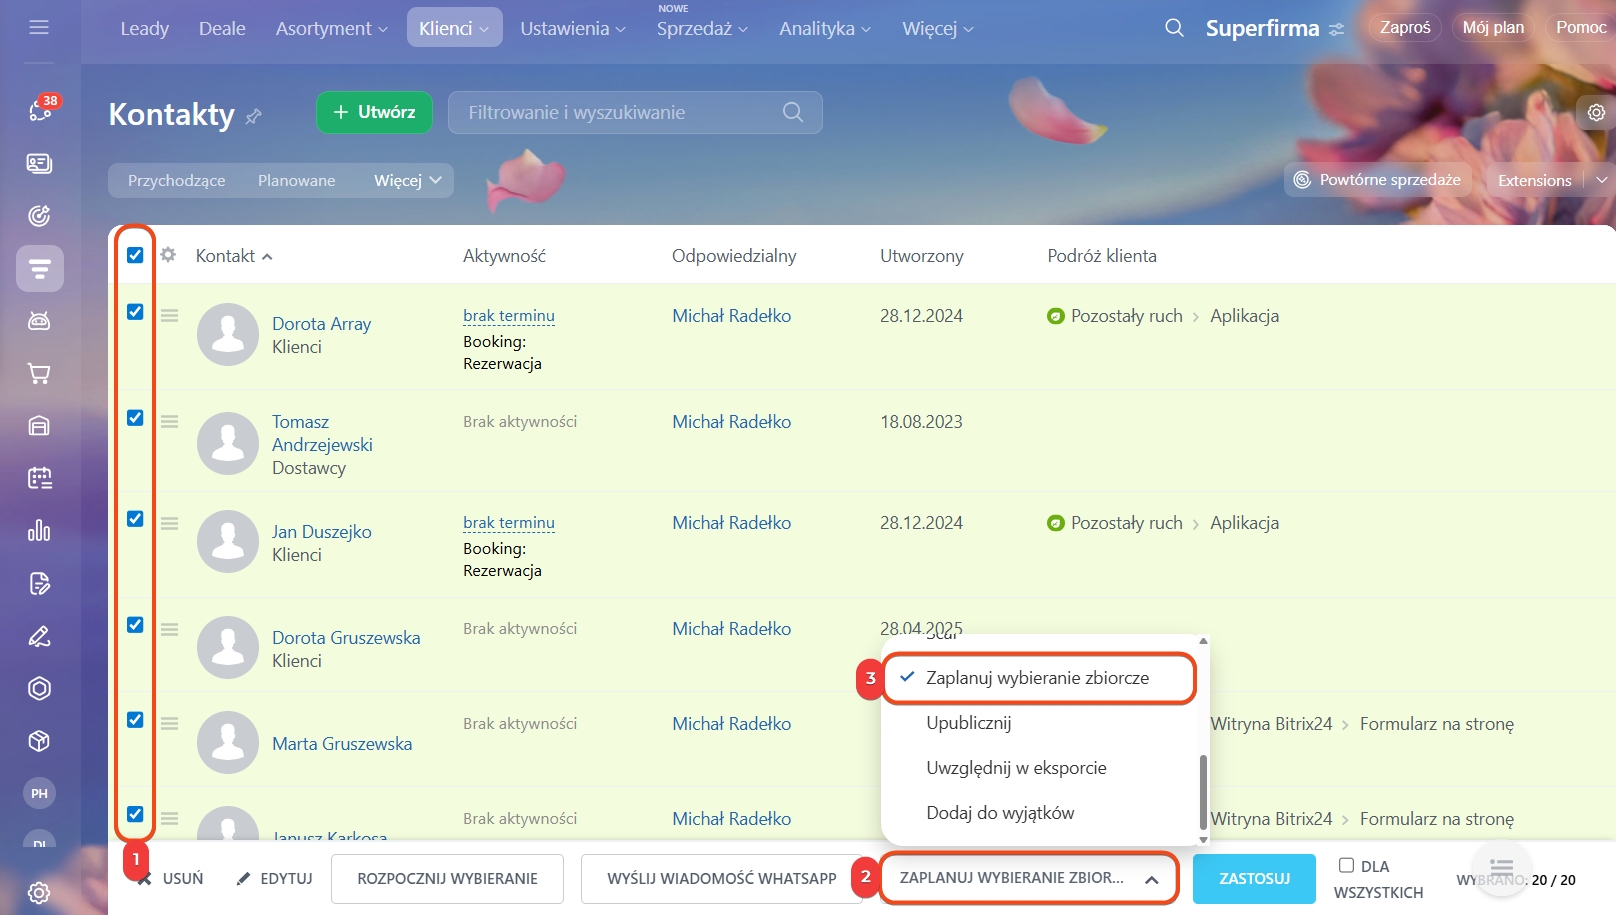Open row menu for Tomasz Andrzejewski
The height and width of the screenshot is (915, 1616).
coord(170,422)
